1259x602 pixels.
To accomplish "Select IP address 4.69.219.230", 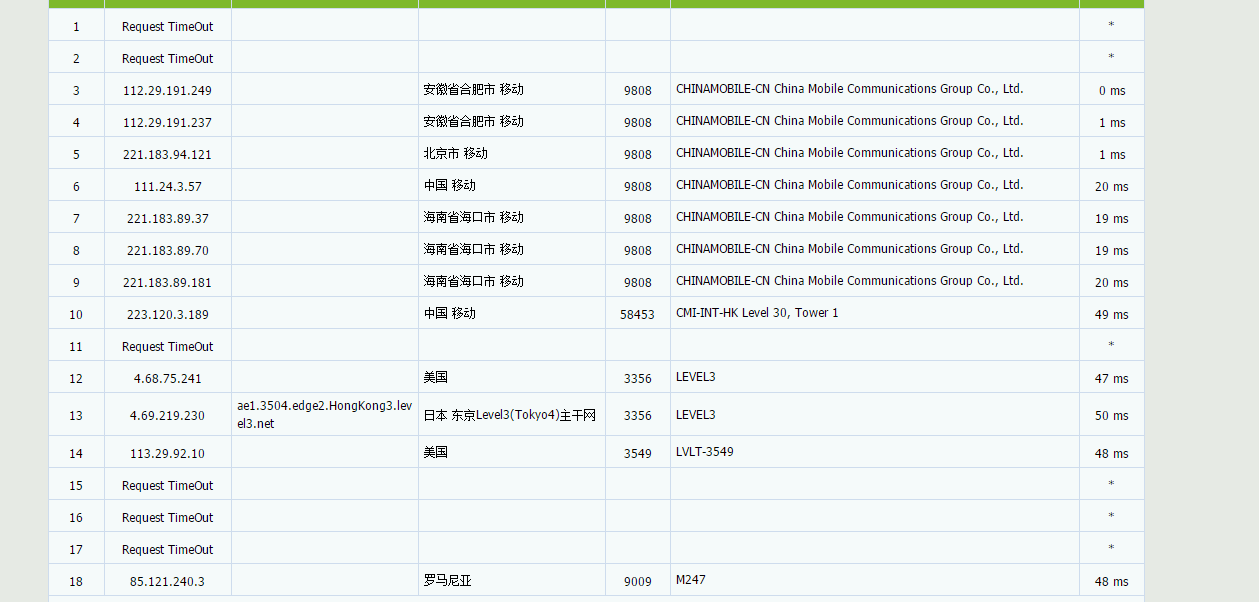I will pyautogui.click(x=167, y=415).
